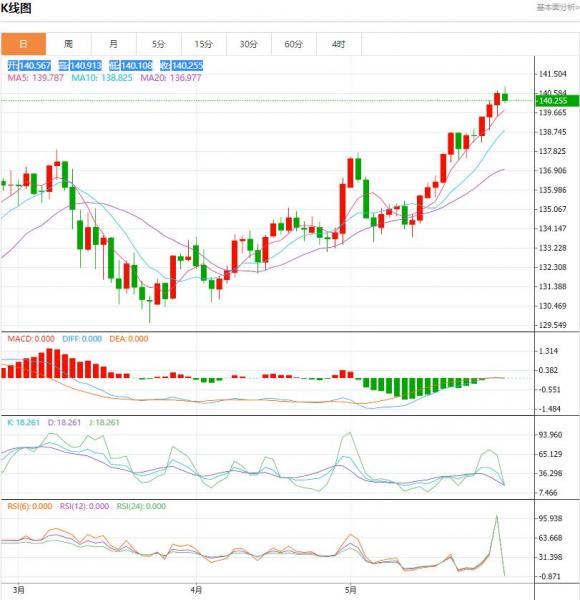Select the 30分 timeframe tab

click(249, 44)
